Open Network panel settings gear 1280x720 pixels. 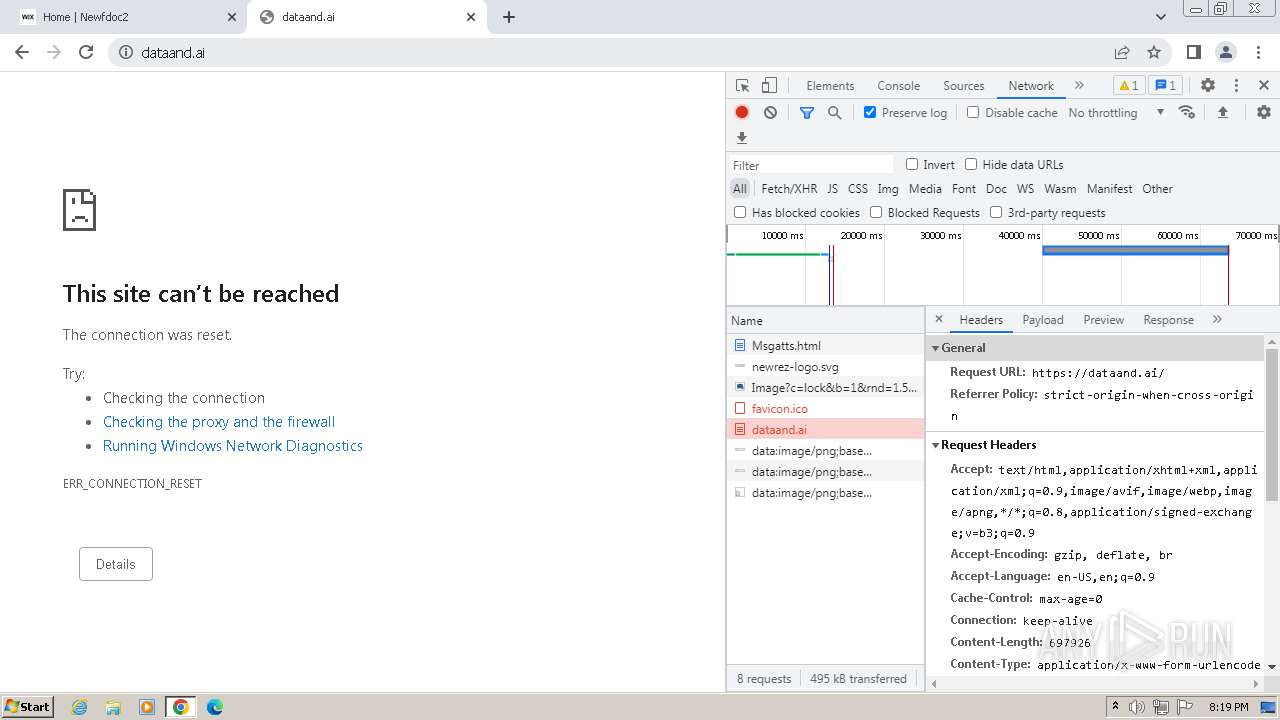coord(1264,112)
